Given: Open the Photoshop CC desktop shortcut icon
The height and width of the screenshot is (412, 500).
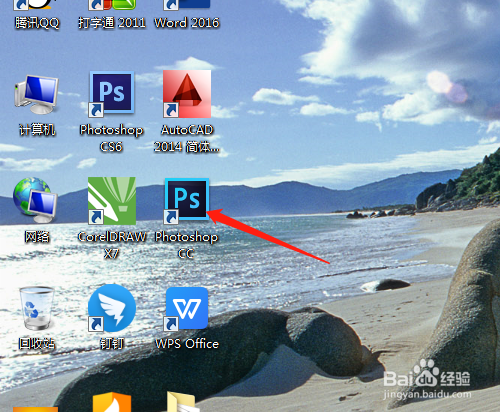Looking at the screenshot, I should (x=187, y=200).
